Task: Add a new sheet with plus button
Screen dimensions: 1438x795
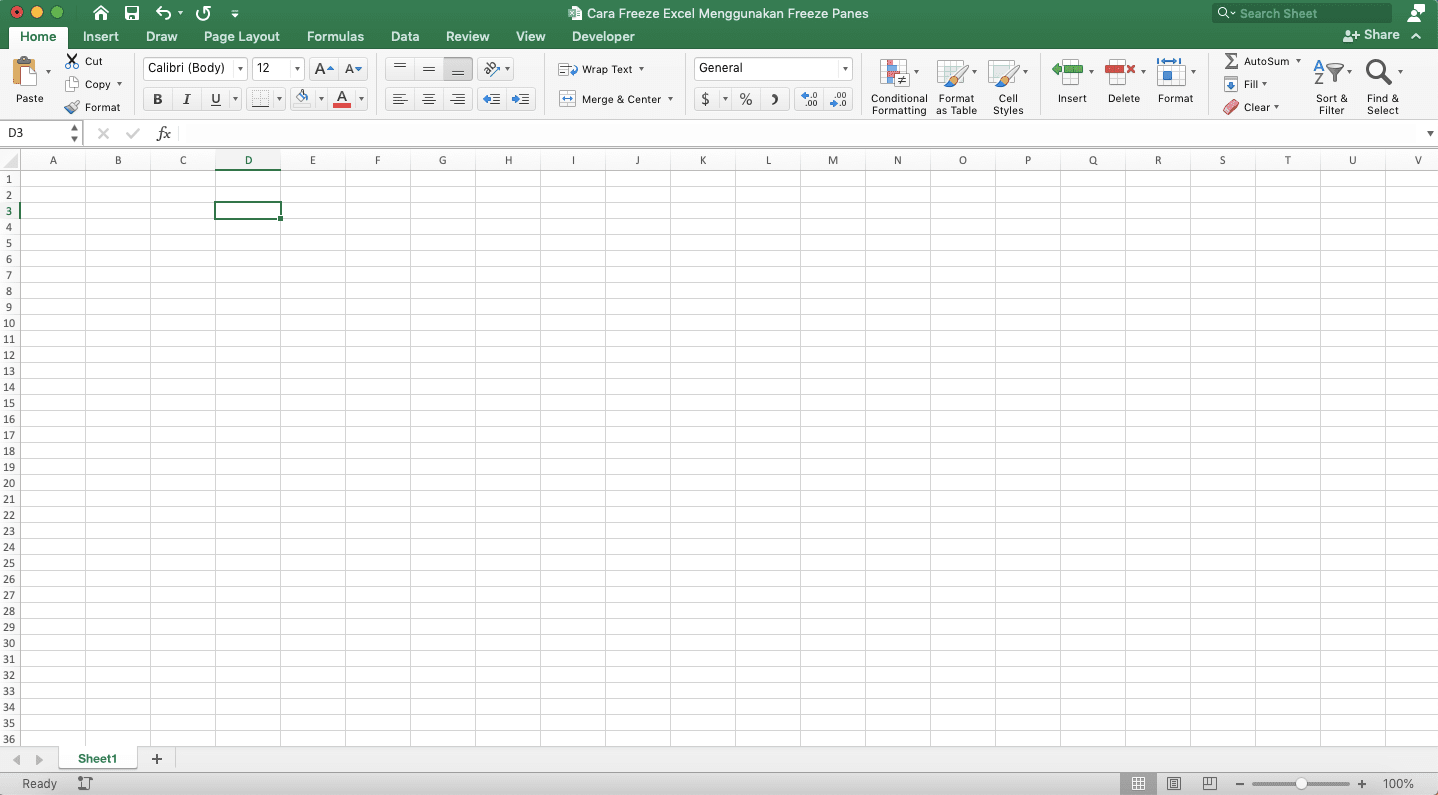Action: point(156,759)
